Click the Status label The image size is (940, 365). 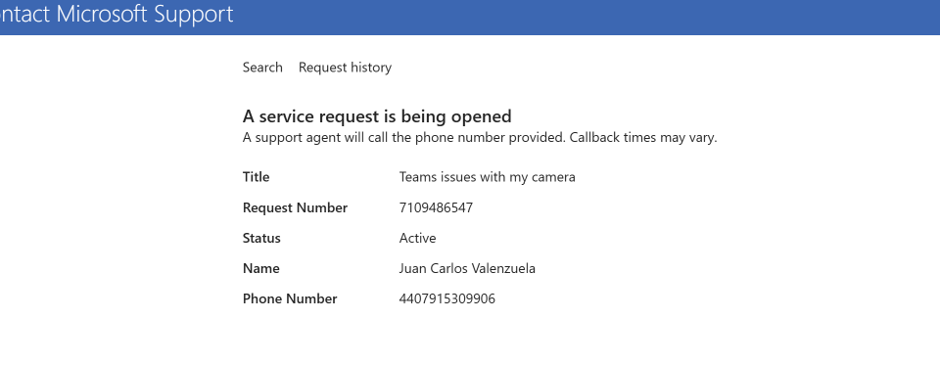261,238
